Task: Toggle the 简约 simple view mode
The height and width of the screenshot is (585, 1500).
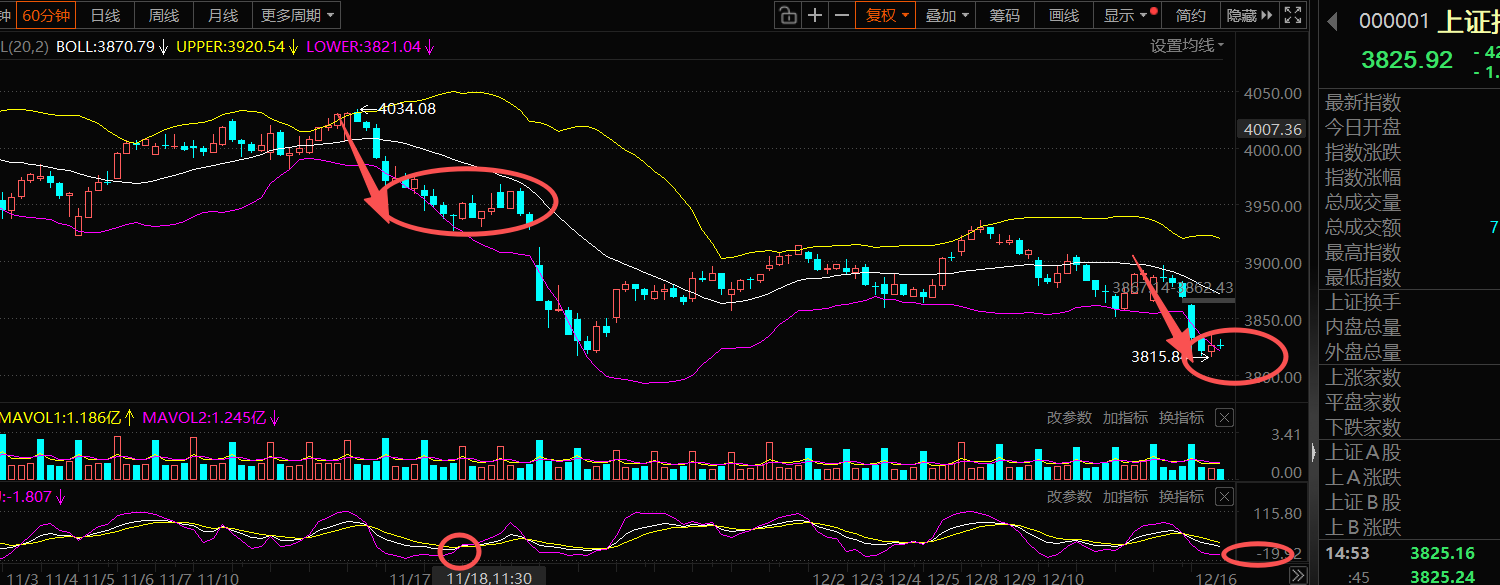Action: 1190,15
